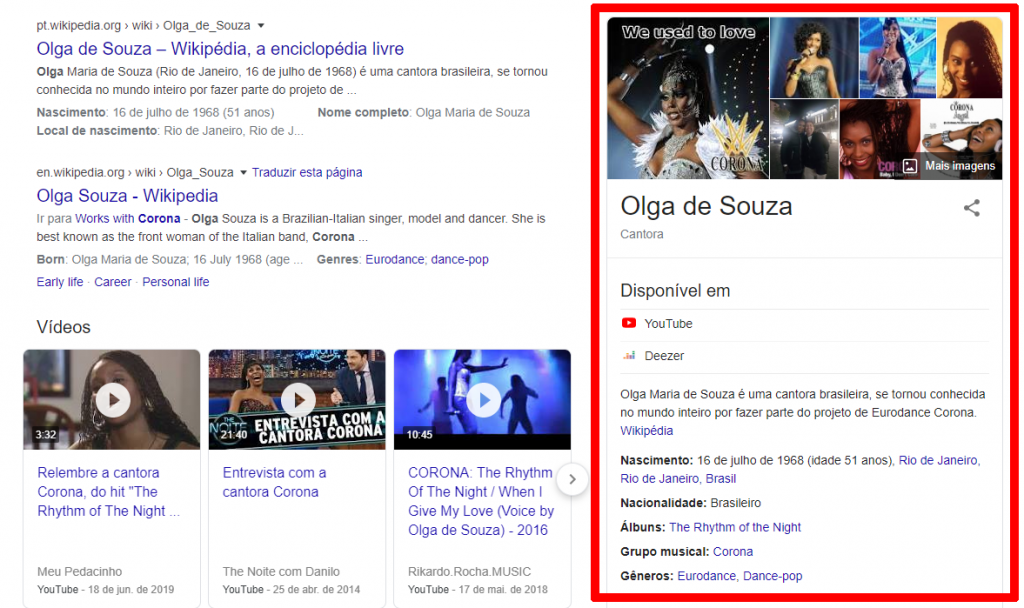This screenshot has width=1024, height=608.
Task: Follow the Works with Corona link
Action: coord(127,219)
